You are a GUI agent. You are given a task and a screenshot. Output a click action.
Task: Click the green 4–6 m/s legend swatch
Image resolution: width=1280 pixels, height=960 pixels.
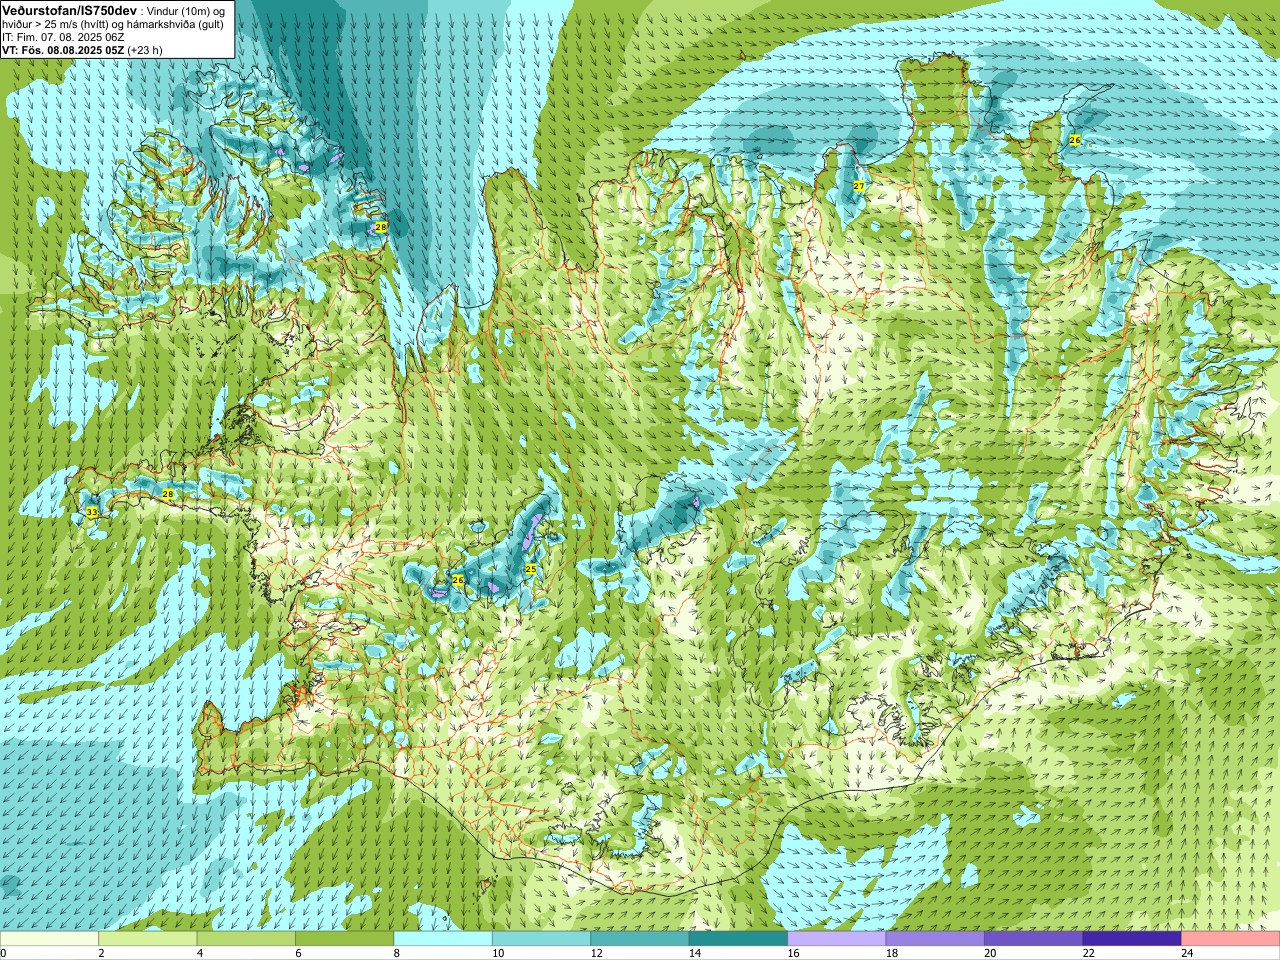tap(246, 939)
